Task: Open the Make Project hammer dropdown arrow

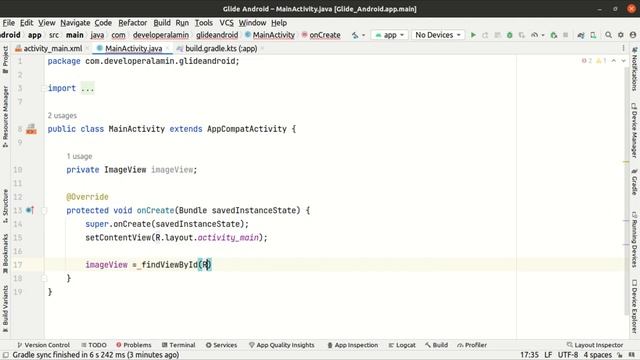Action: tap(363, 35)
